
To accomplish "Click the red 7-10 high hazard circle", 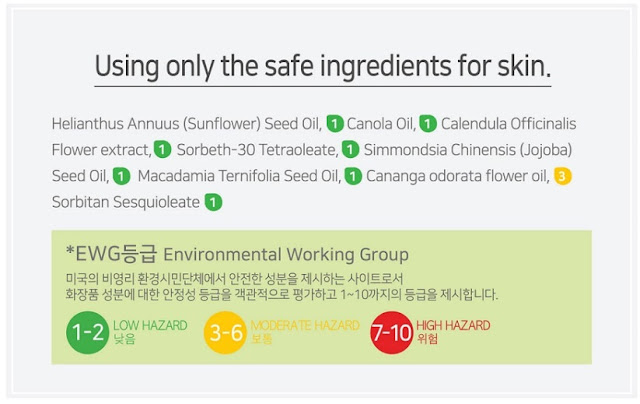I will 392,333.
